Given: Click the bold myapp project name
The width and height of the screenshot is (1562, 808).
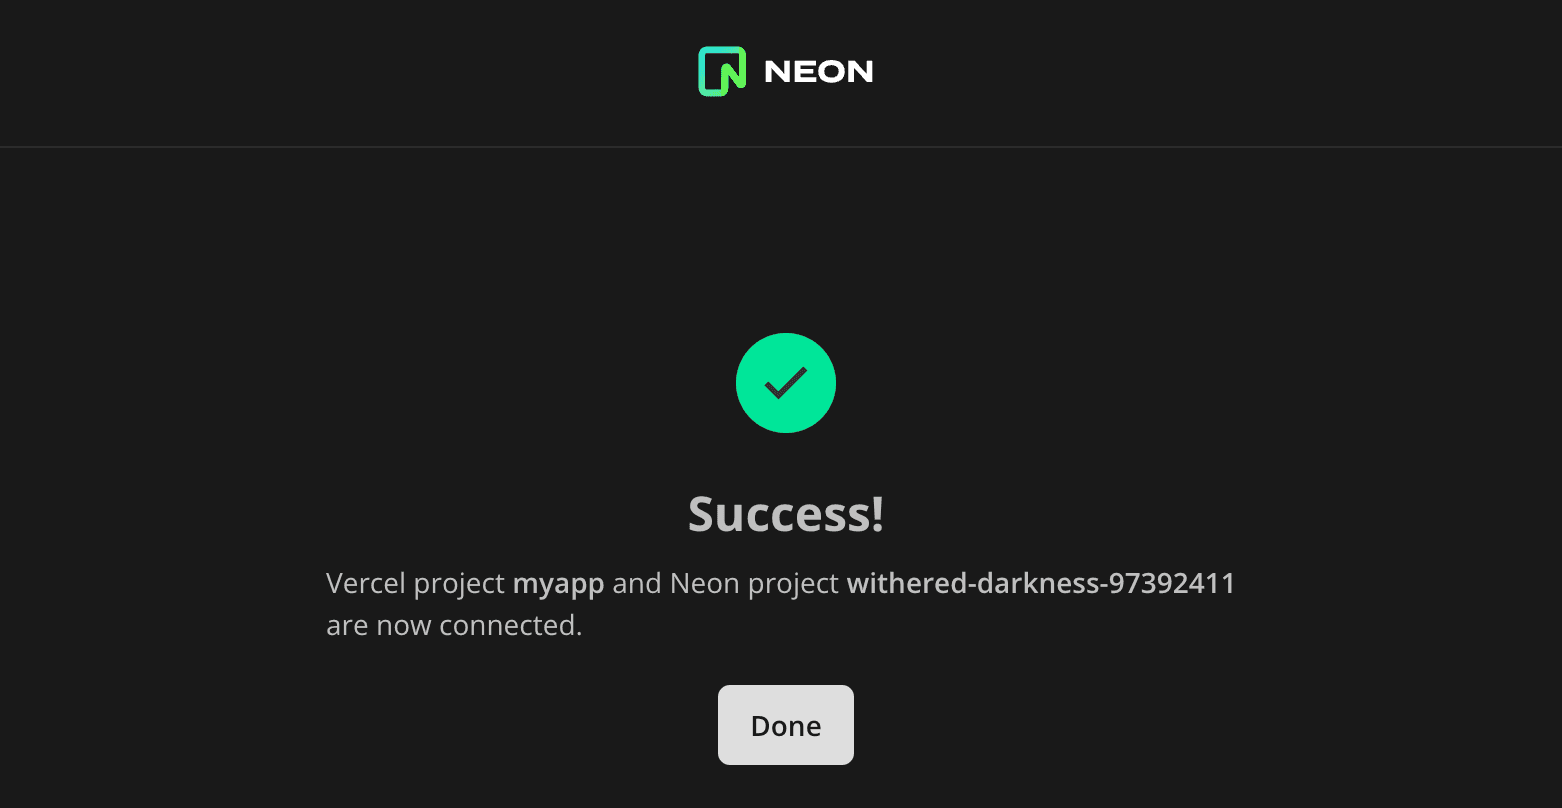Looking at the screenshot, I should pos(558,582).
